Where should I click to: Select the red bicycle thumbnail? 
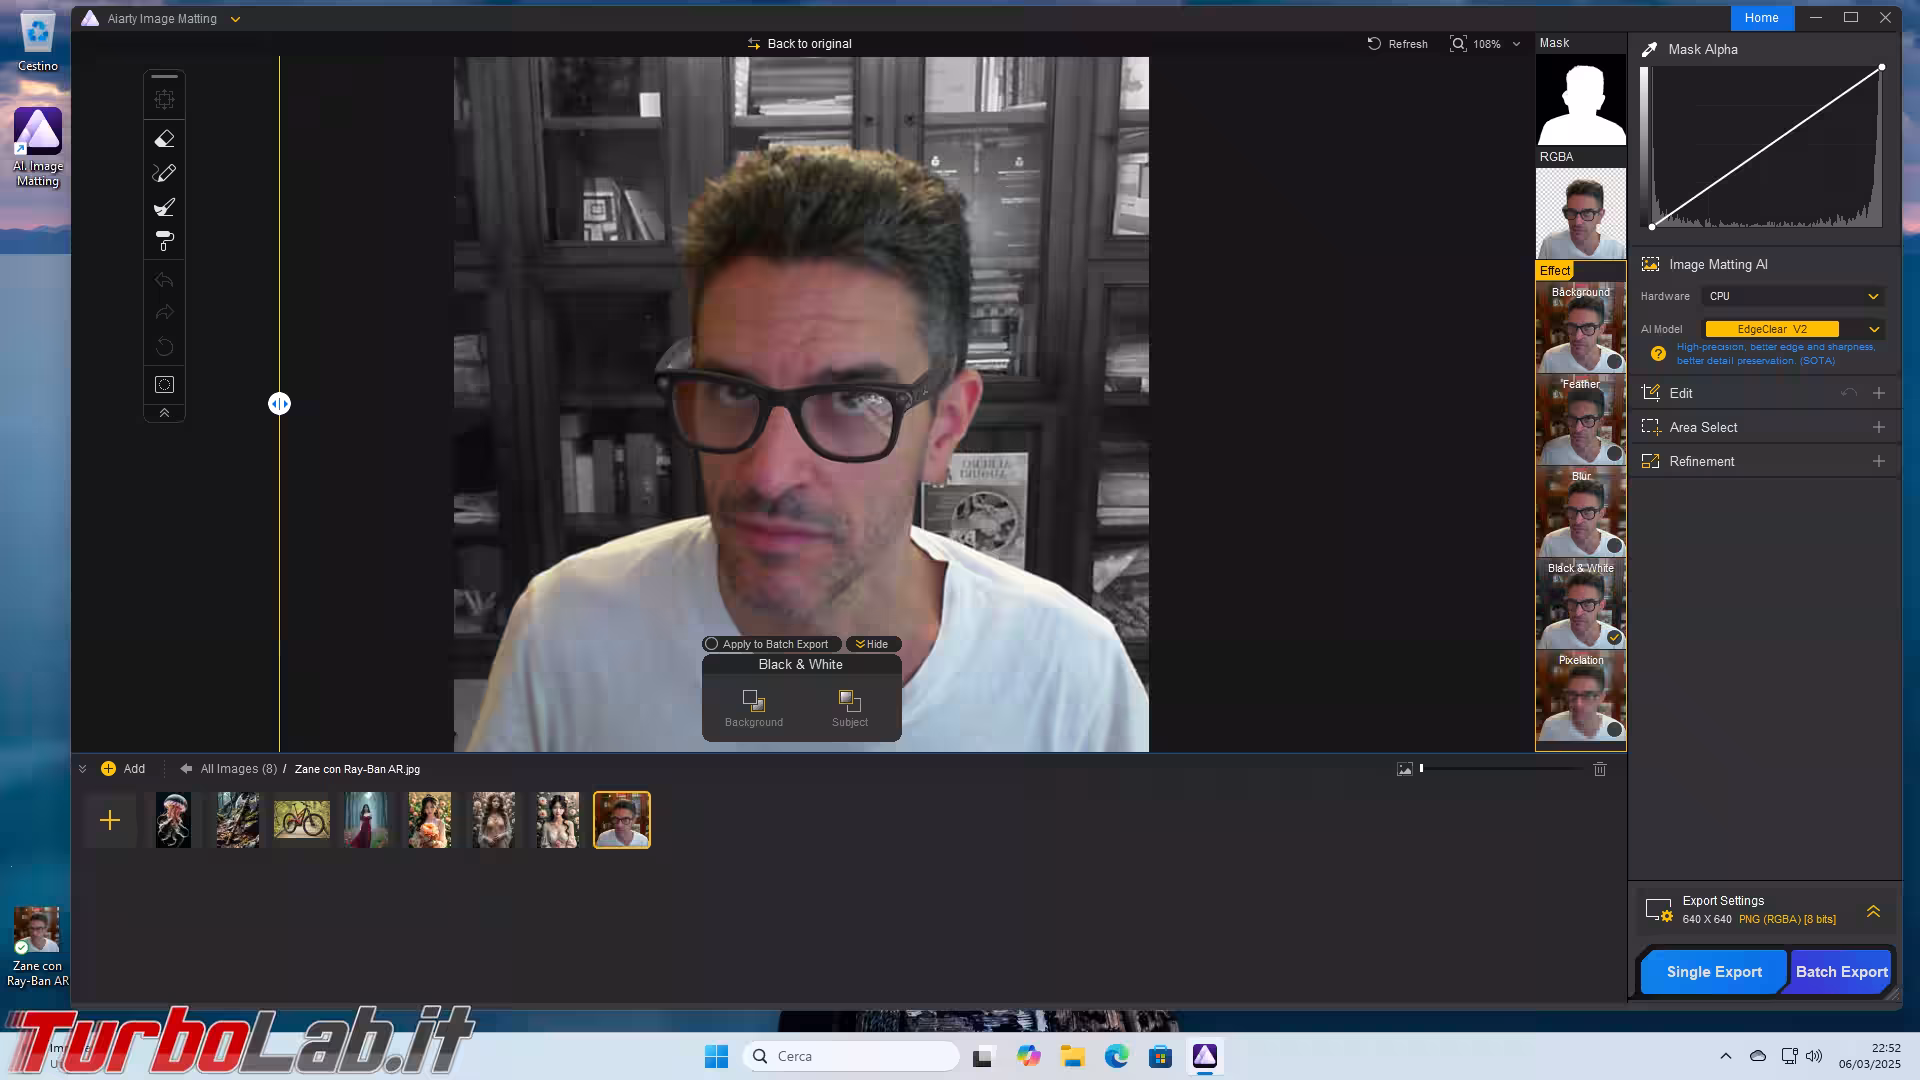pyautogui.click(x=301, y=820)
